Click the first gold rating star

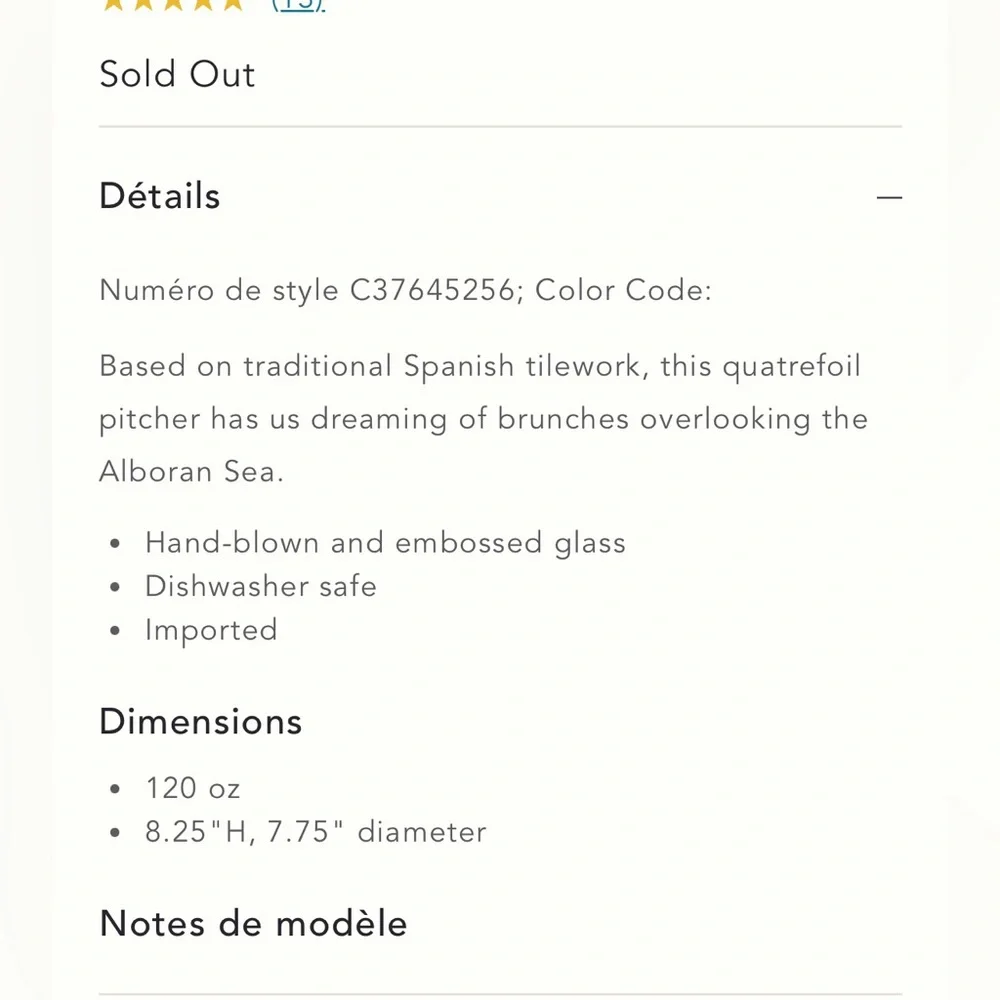pos(114,4)
